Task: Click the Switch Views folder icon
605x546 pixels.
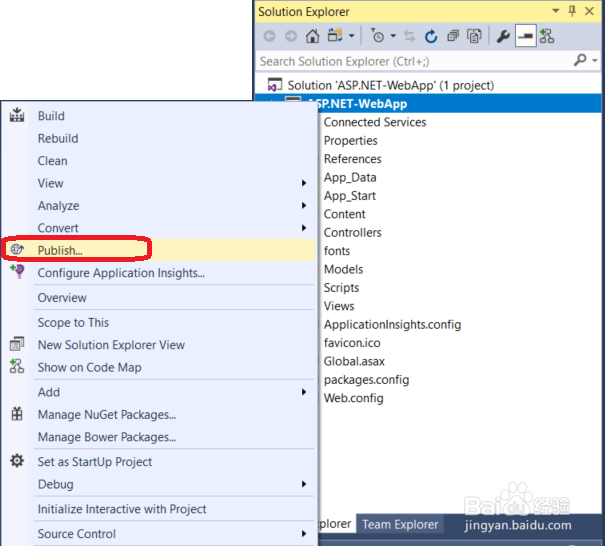Action: click(335, 35)
